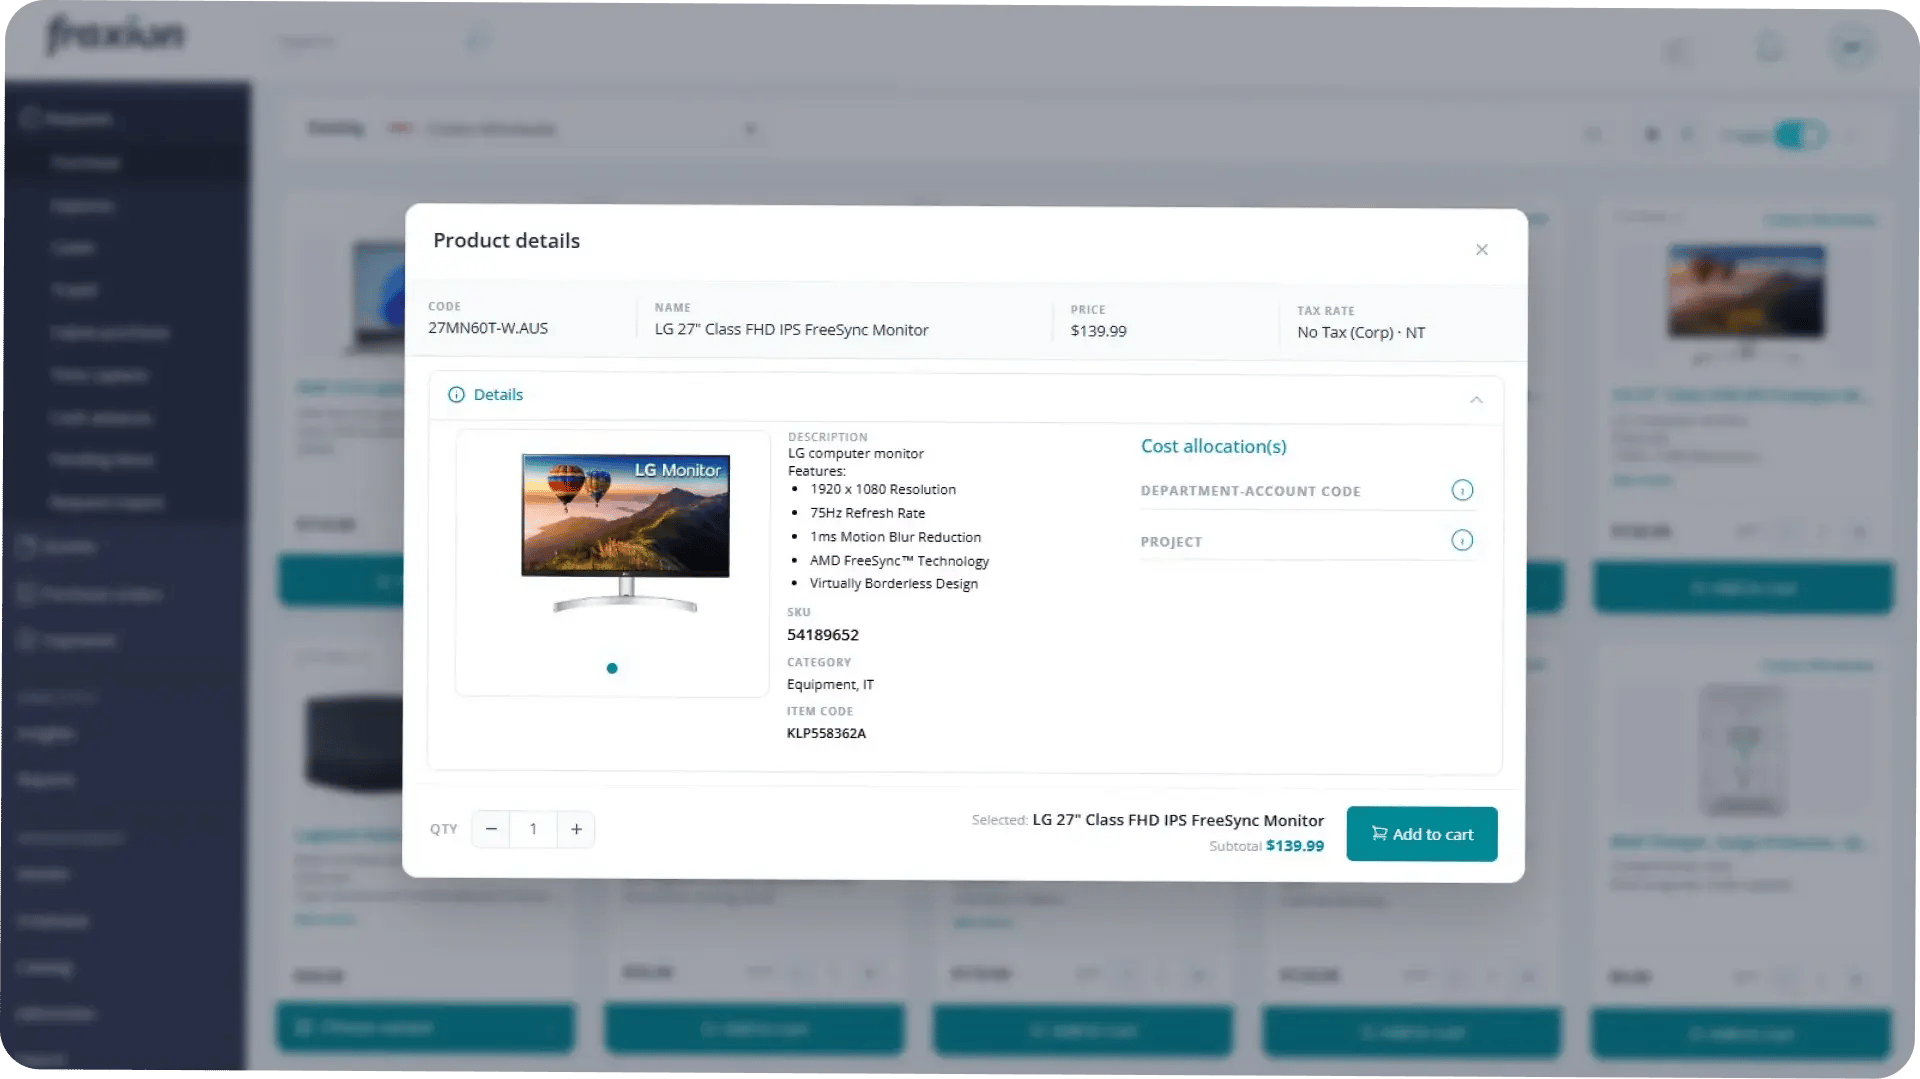Close the Product details dialog
This screenshot has height=1079, width=1920.
pos(1482,249)
